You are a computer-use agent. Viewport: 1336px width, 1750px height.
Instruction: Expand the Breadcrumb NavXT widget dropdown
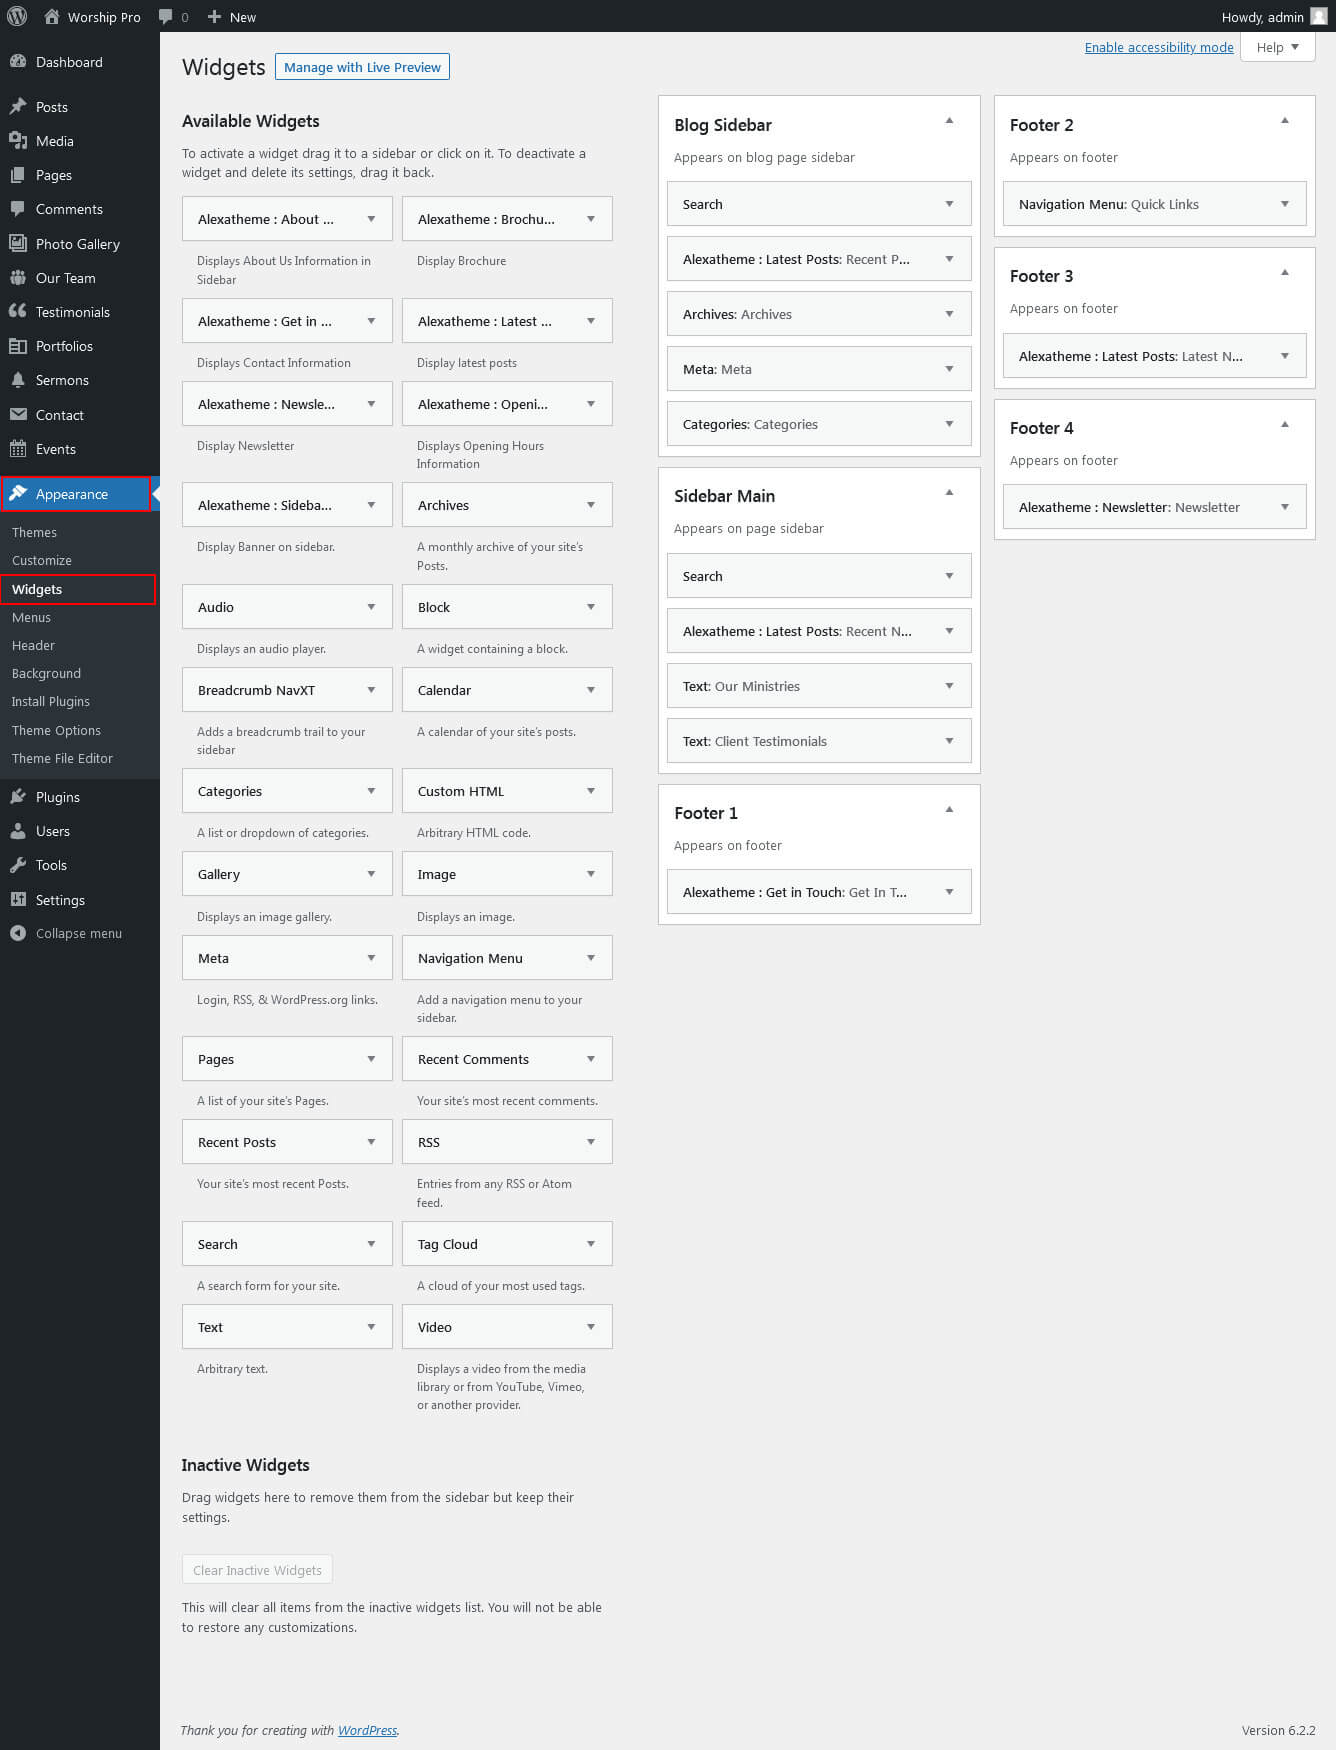371,690
